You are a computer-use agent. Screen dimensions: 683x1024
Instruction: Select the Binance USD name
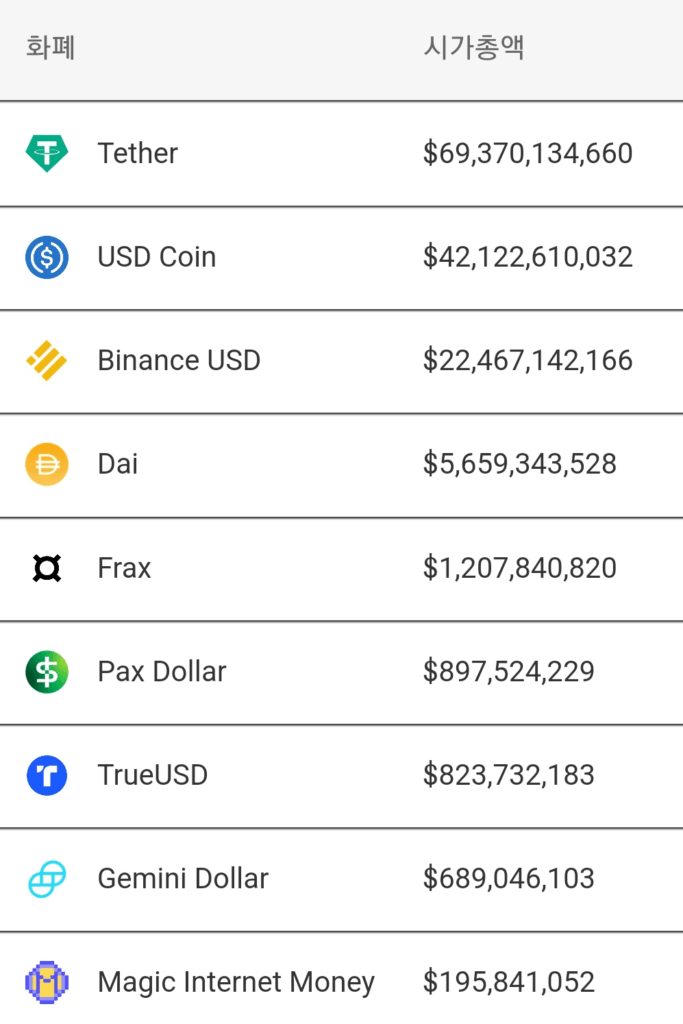coord(179,360)
